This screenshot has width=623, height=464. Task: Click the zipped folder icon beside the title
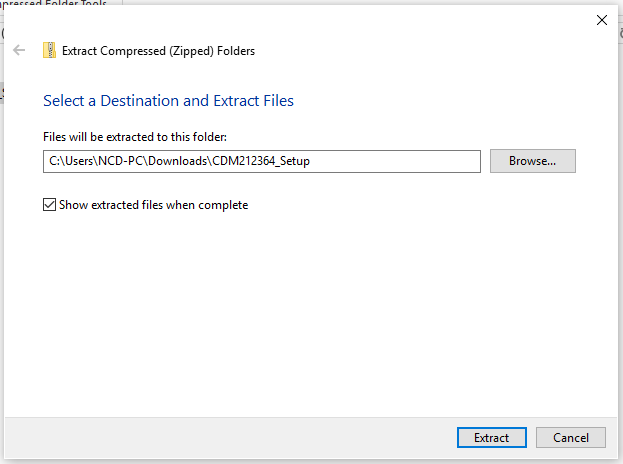pyautogui.click(x=49, y=50)
